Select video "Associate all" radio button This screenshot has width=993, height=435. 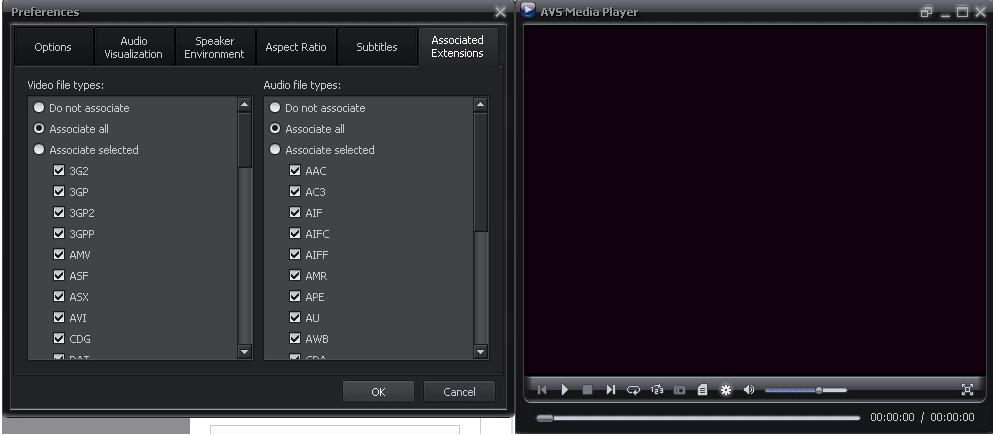coord(39,129)
